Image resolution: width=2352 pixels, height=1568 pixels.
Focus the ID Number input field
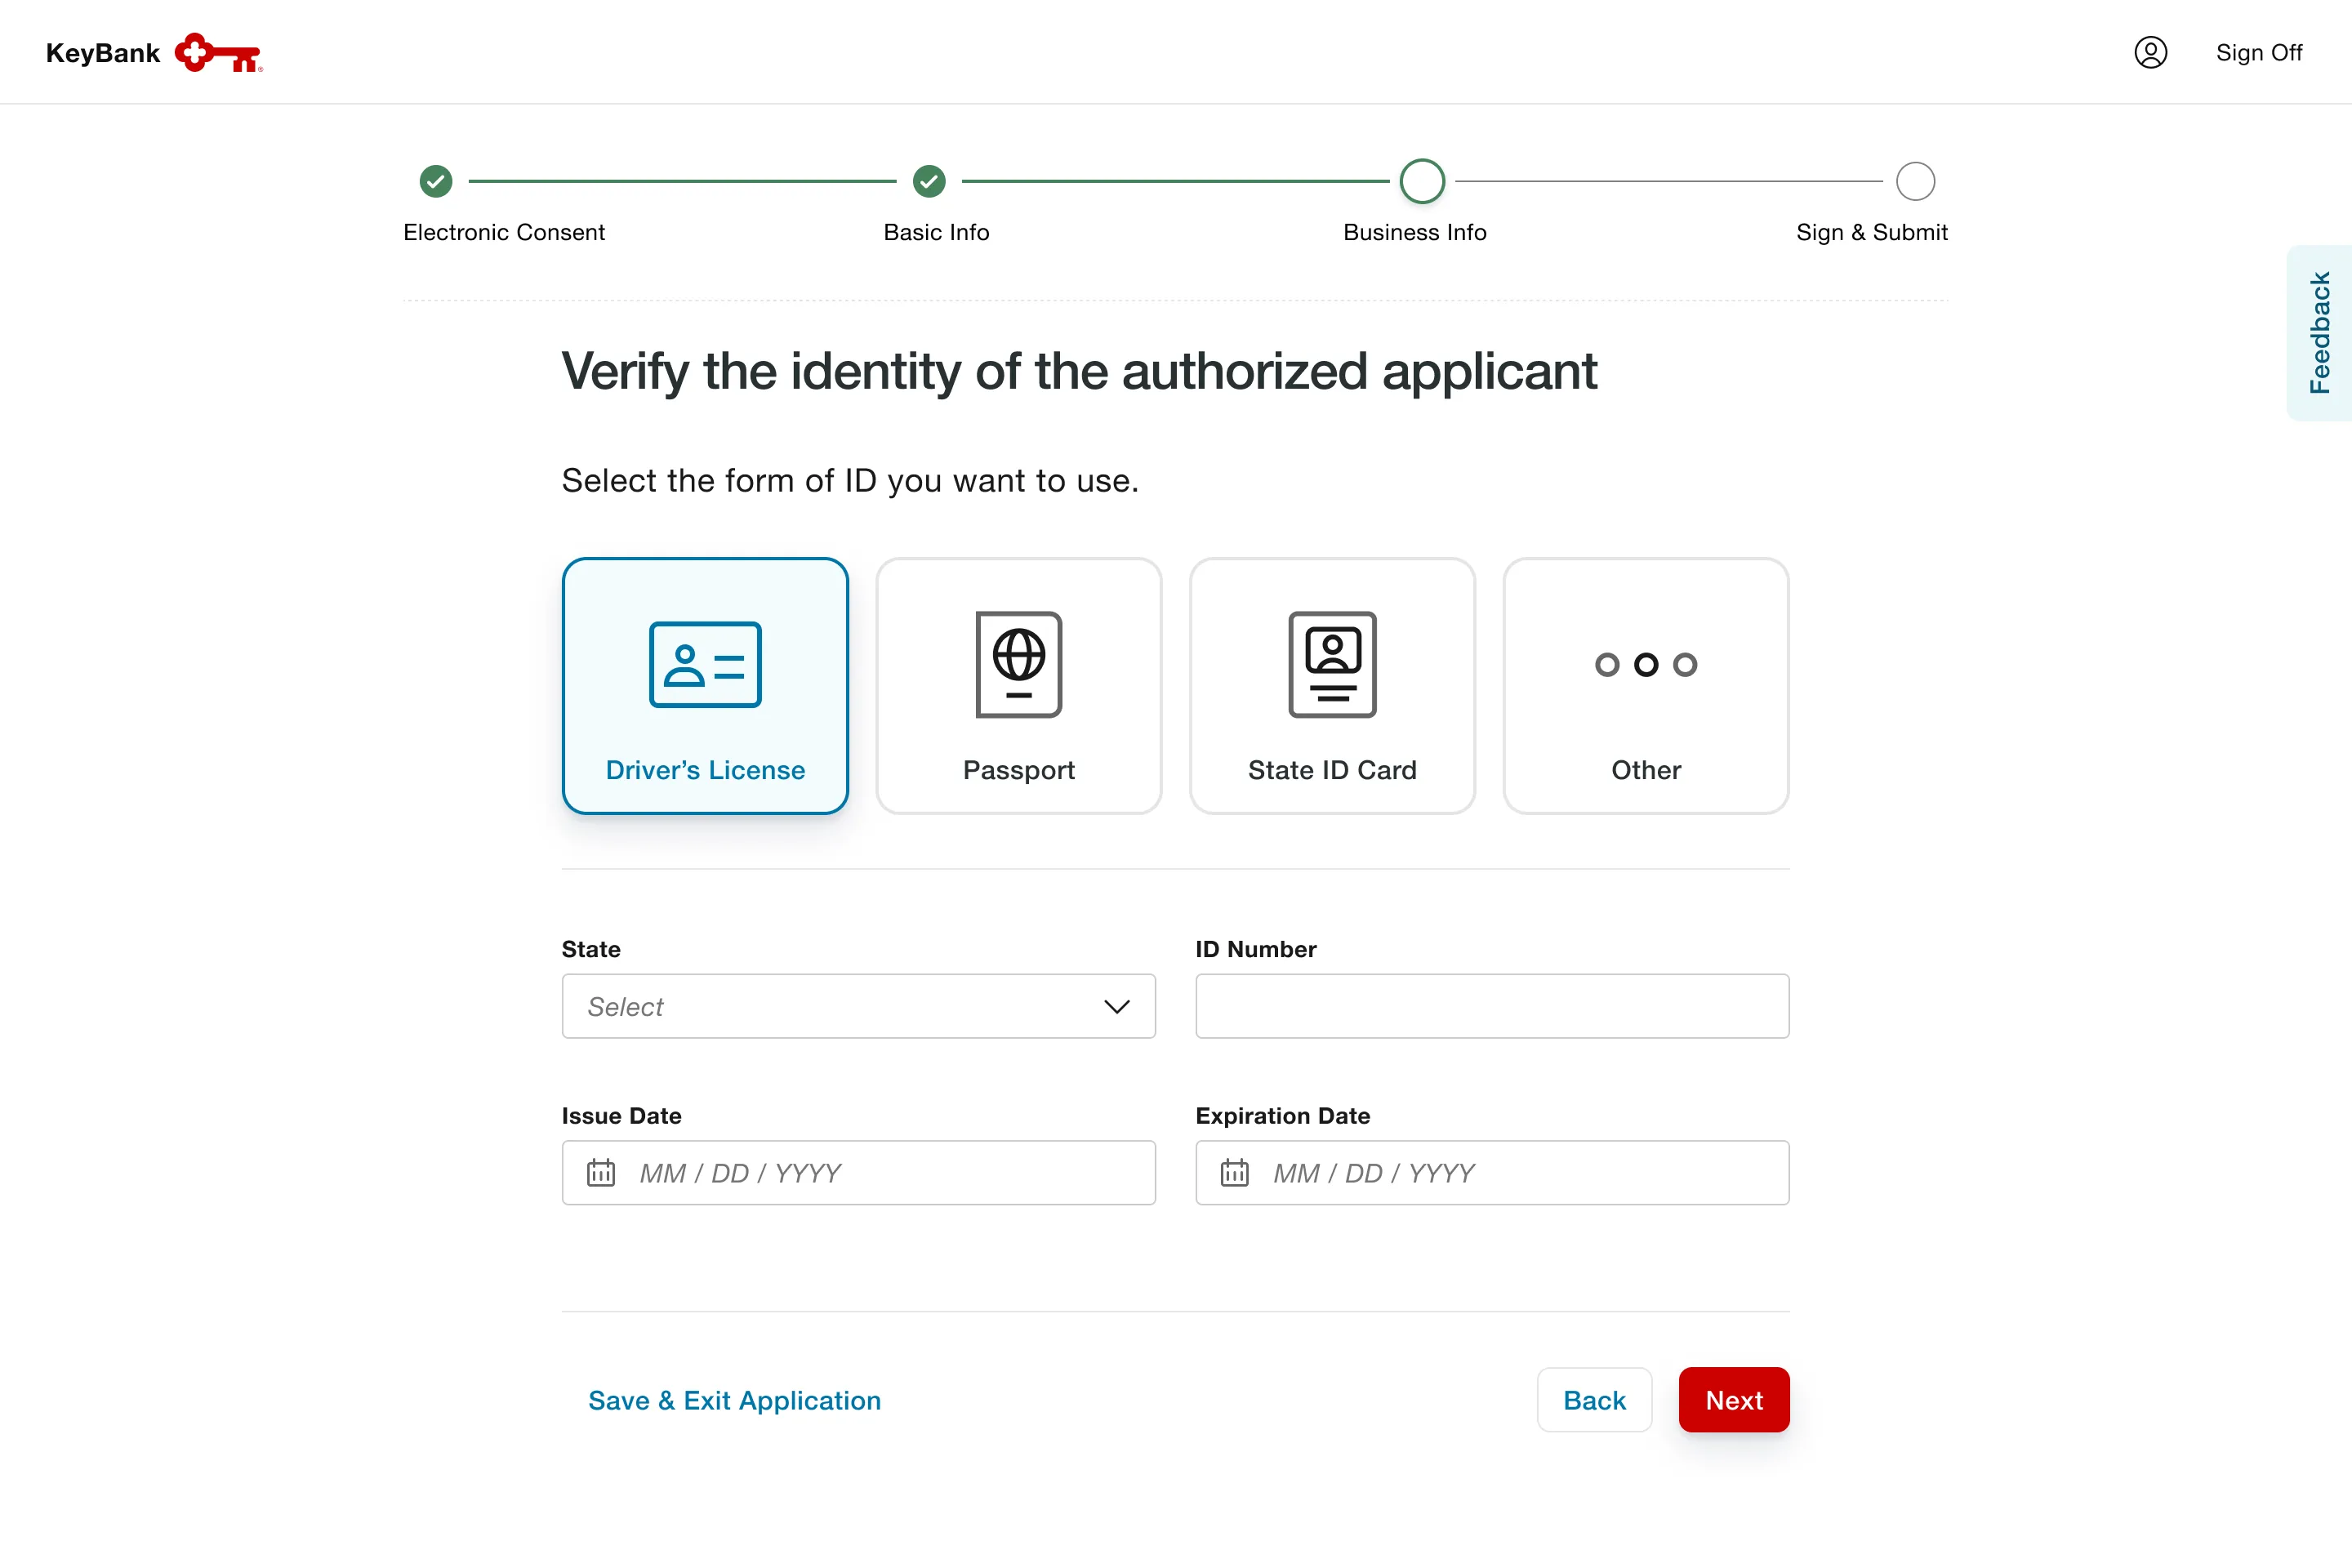pos(1491,1006)
